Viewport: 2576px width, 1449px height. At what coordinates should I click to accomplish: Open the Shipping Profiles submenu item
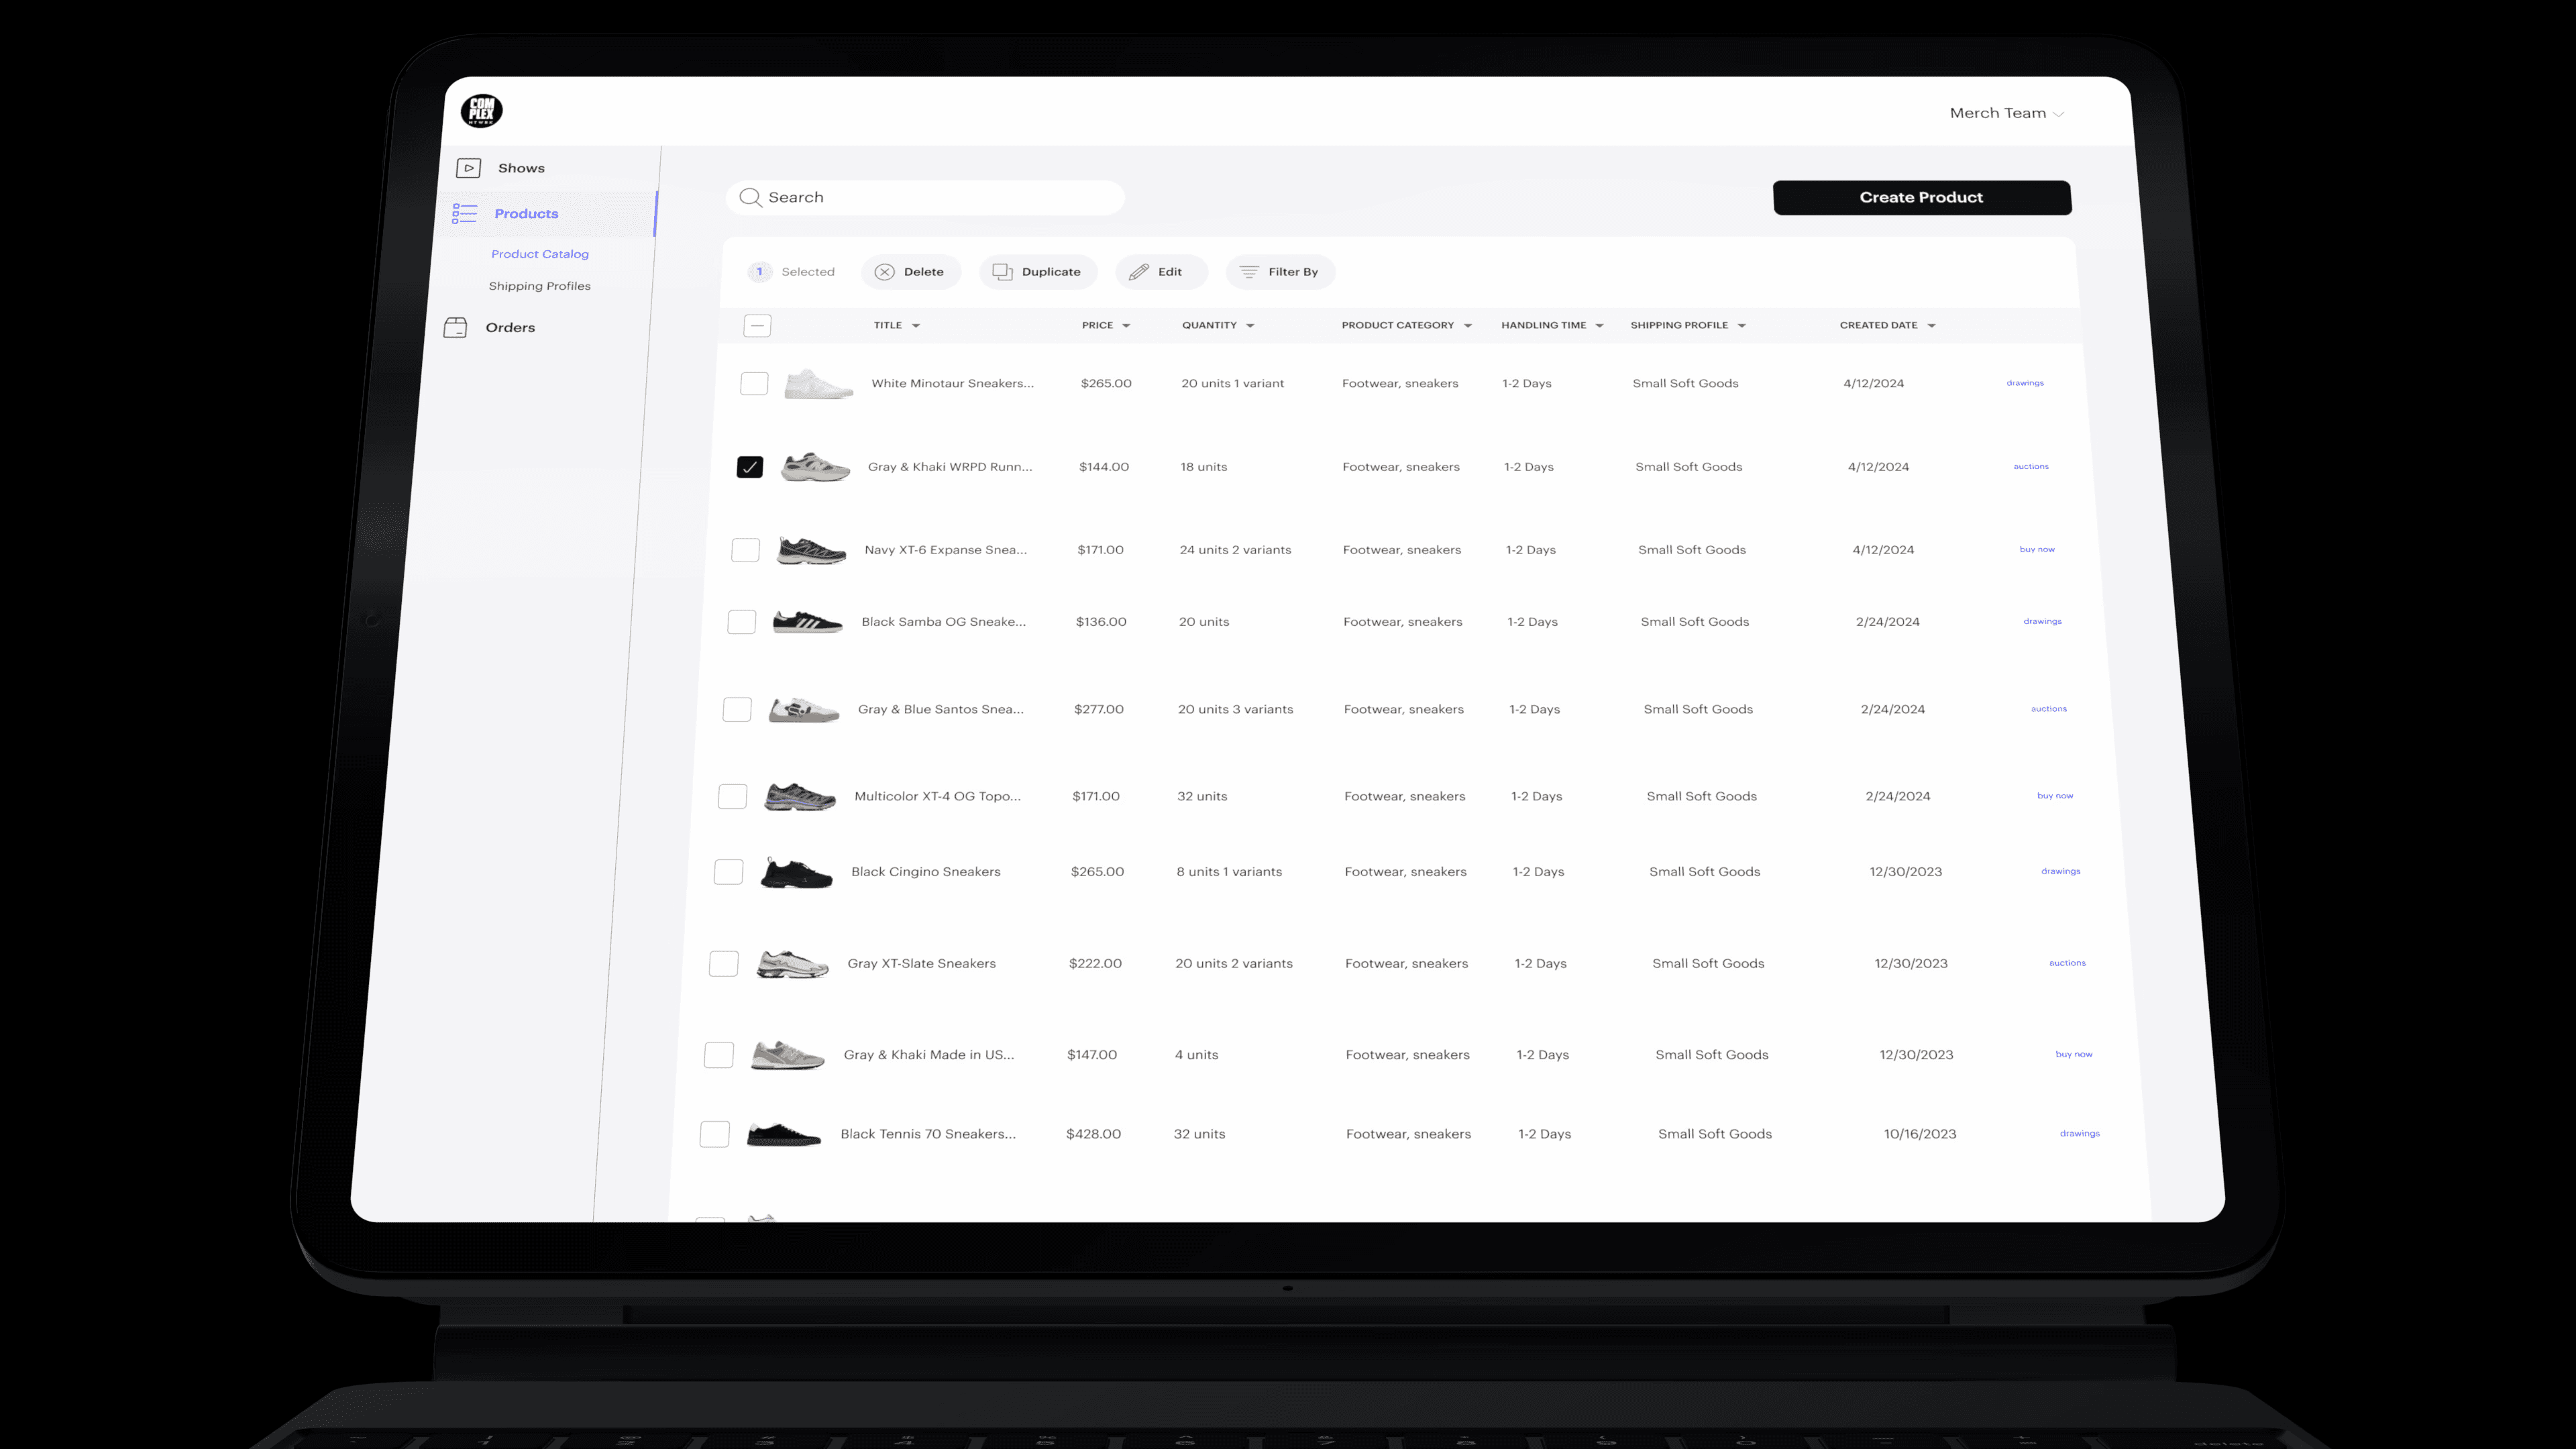[x=539, y=286]
